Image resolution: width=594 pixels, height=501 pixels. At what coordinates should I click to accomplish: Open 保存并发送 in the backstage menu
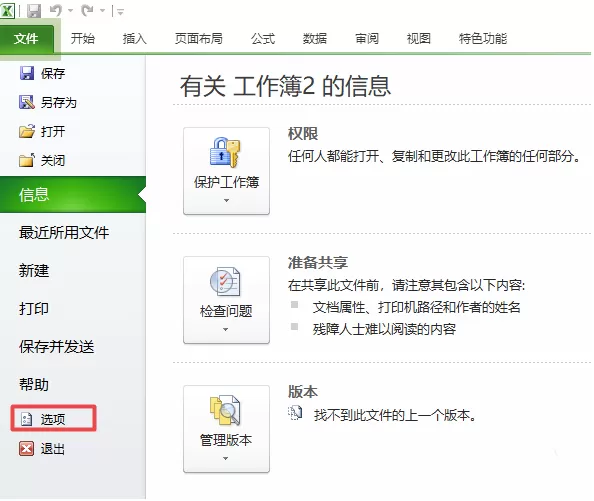click(x=56, y=346)
